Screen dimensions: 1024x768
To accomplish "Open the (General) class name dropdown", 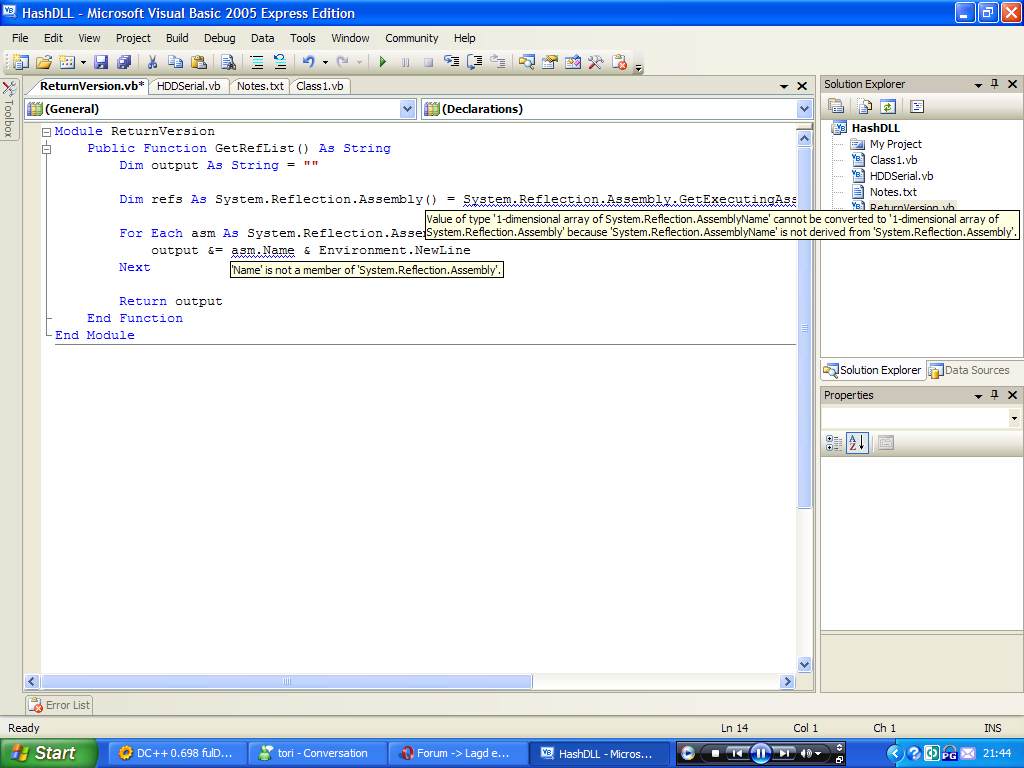I will pos(408,109).
